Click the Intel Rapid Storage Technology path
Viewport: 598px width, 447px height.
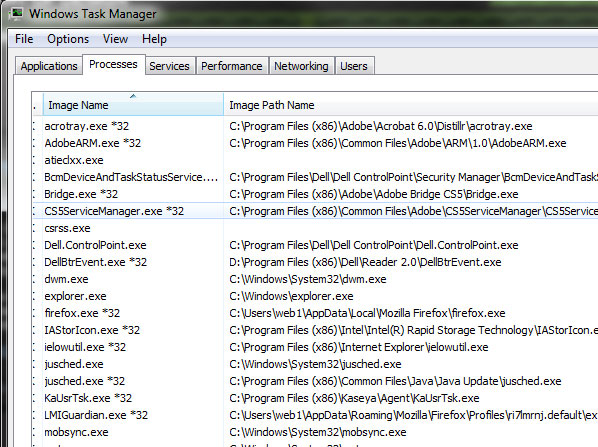[x=413, y=330]
